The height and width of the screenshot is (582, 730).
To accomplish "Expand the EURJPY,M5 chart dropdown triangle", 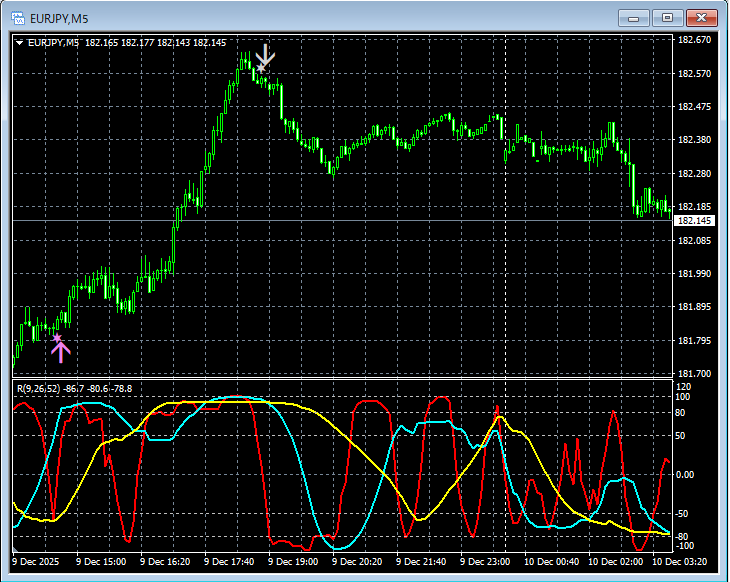I will (x=20, y=43).
